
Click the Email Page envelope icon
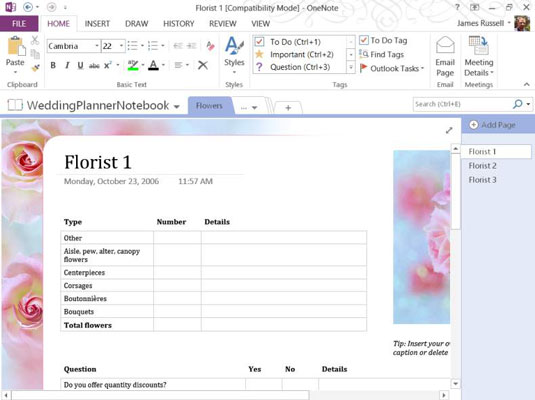[445, 45]
